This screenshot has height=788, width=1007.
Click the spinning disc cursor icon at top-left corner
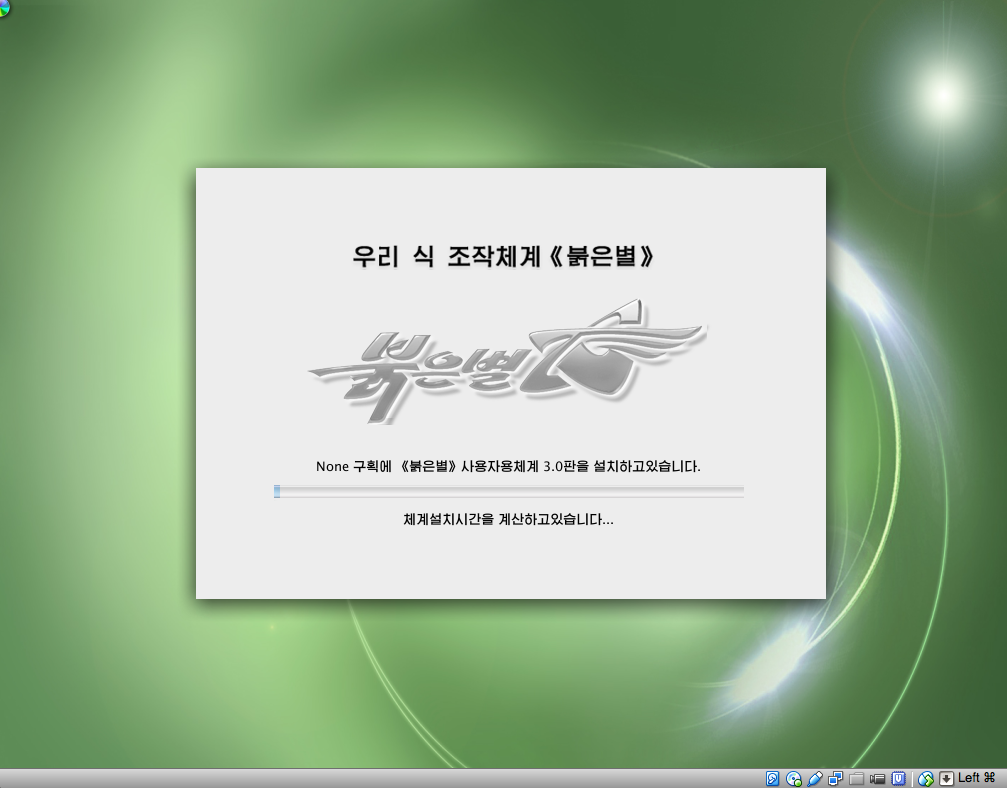pos(4,8)
